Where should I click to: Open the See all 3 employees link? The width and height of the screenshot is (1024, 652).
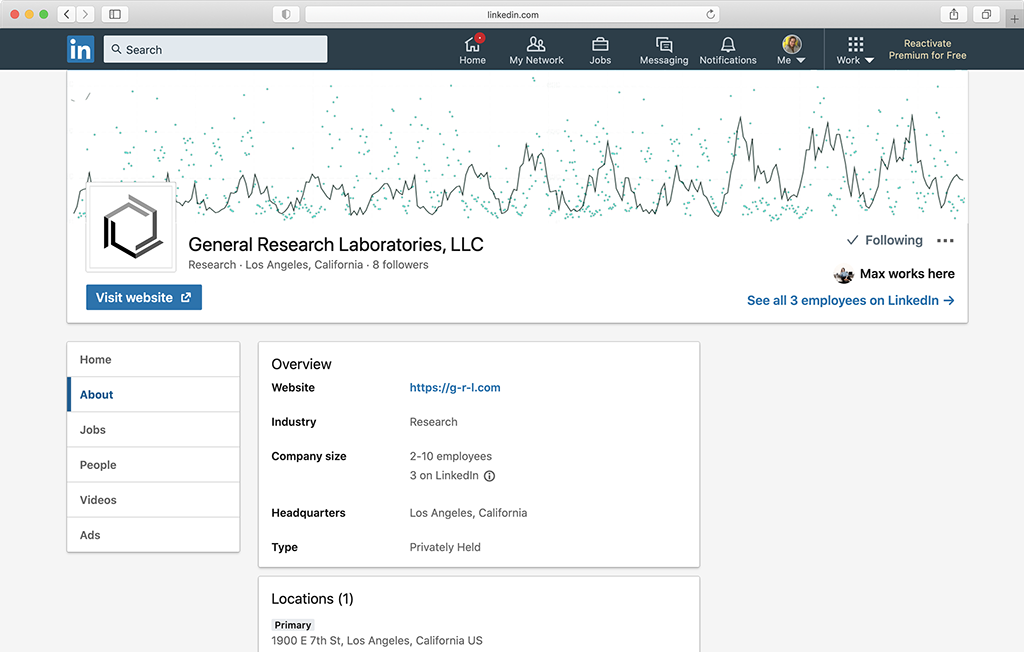coord(850,300)
